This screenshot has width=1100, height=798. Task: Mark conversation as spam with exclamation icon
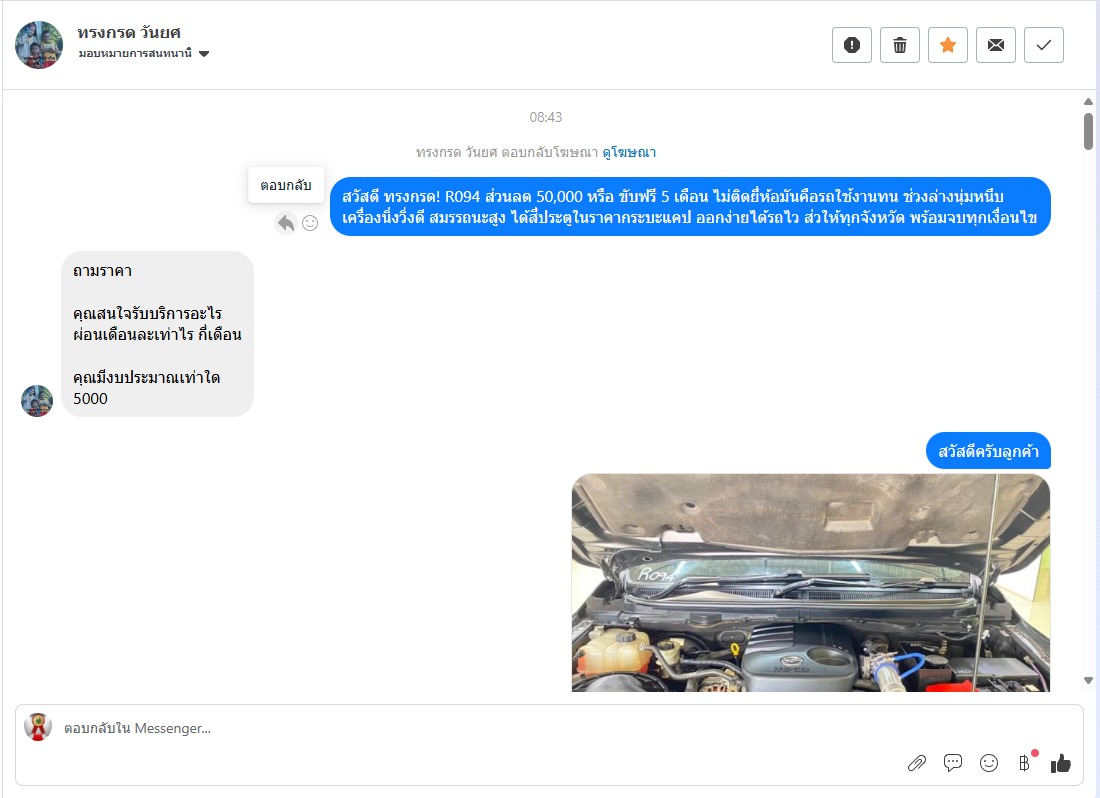[x=852, y=45]
